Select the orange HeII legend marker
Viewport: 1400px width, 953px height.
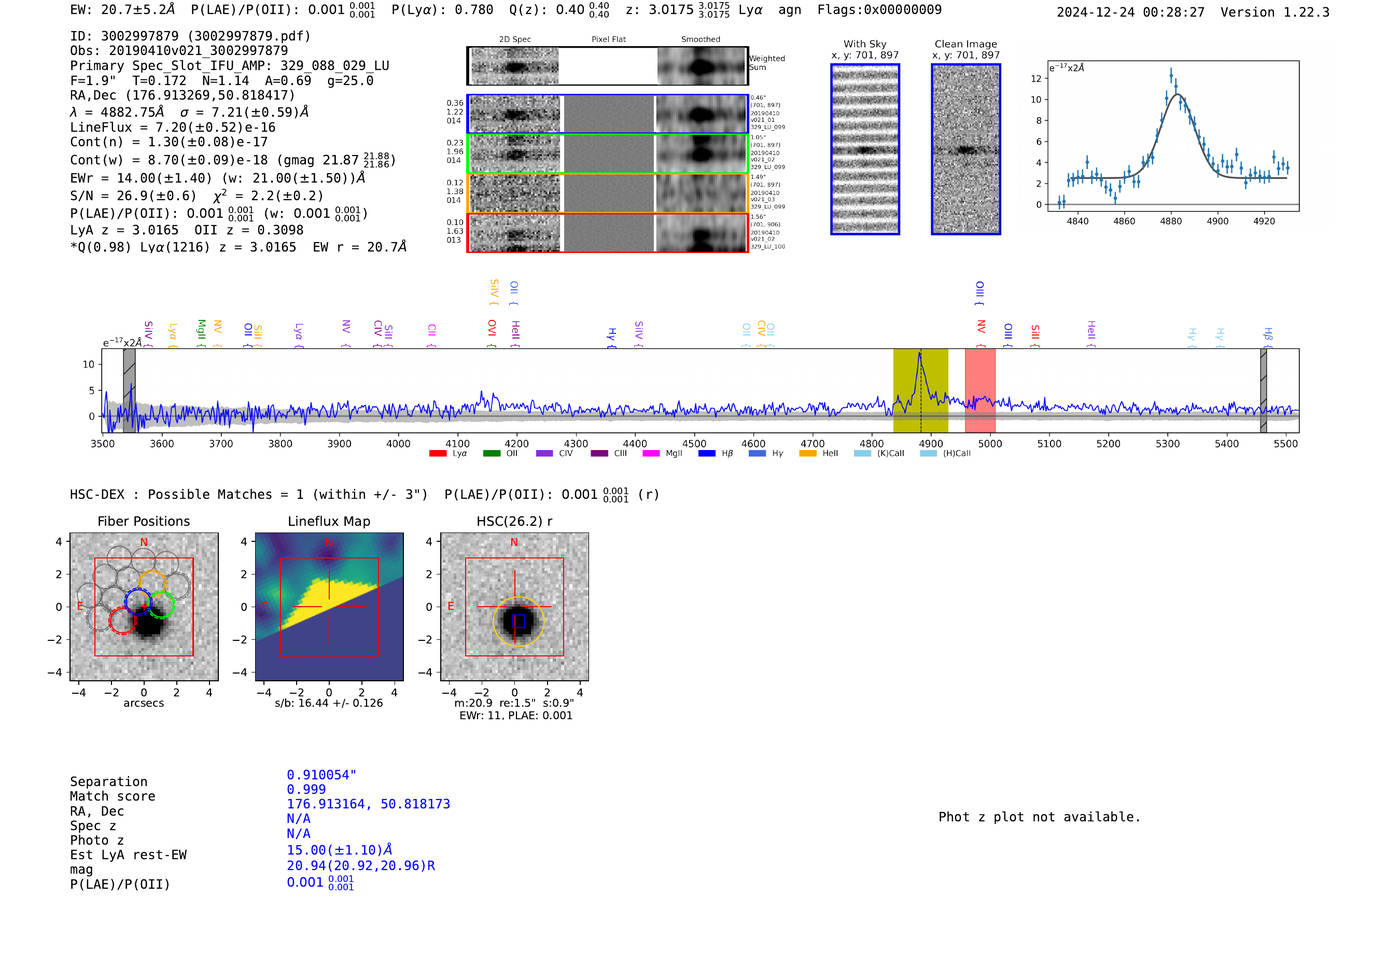[x=807, y=454]
